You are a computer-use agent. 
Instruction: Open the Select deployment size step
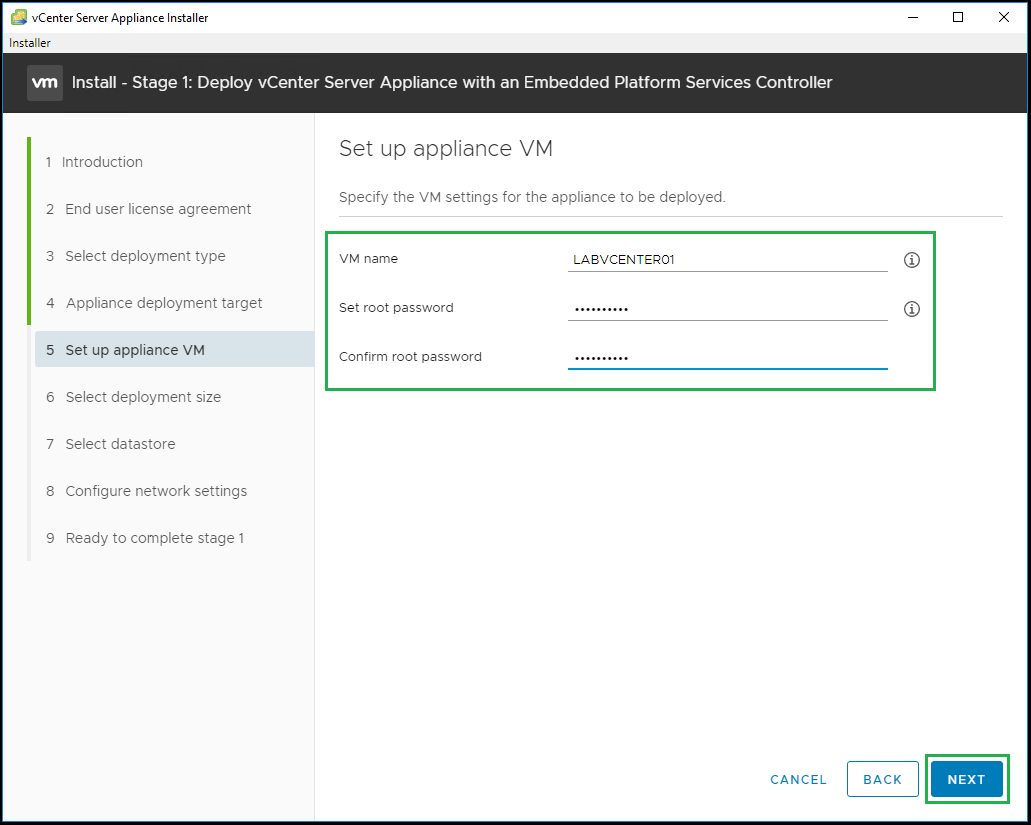[142, 397]
